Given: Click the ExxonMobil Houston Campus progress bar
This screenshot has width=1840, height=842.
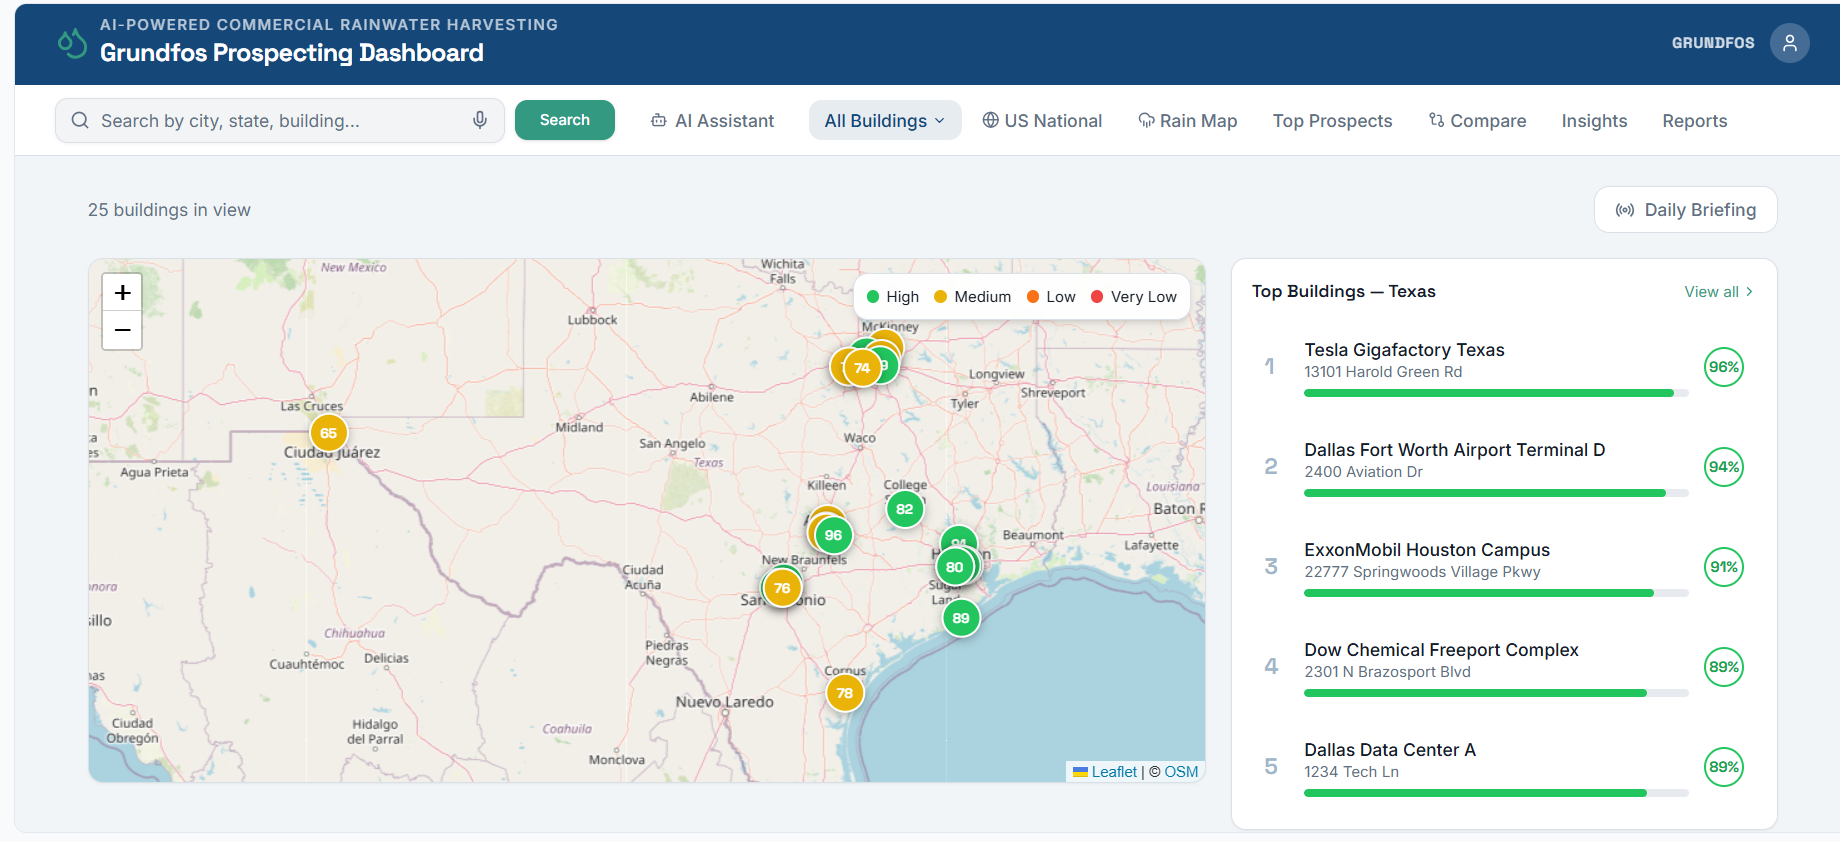Looking at the screenshot, I should (1496, 593).
